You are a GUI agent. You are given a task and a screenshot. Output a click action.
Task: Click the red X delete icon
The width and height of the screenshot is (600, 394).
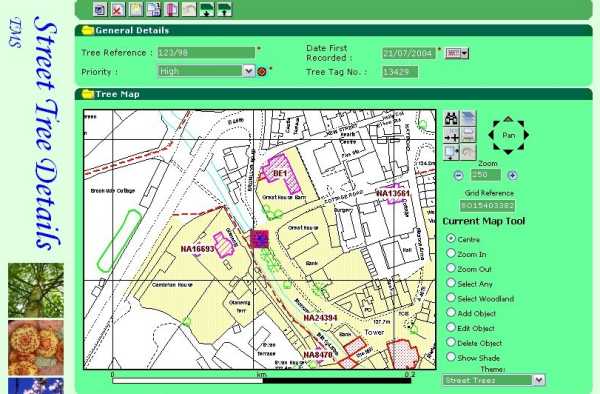point(117,9)
